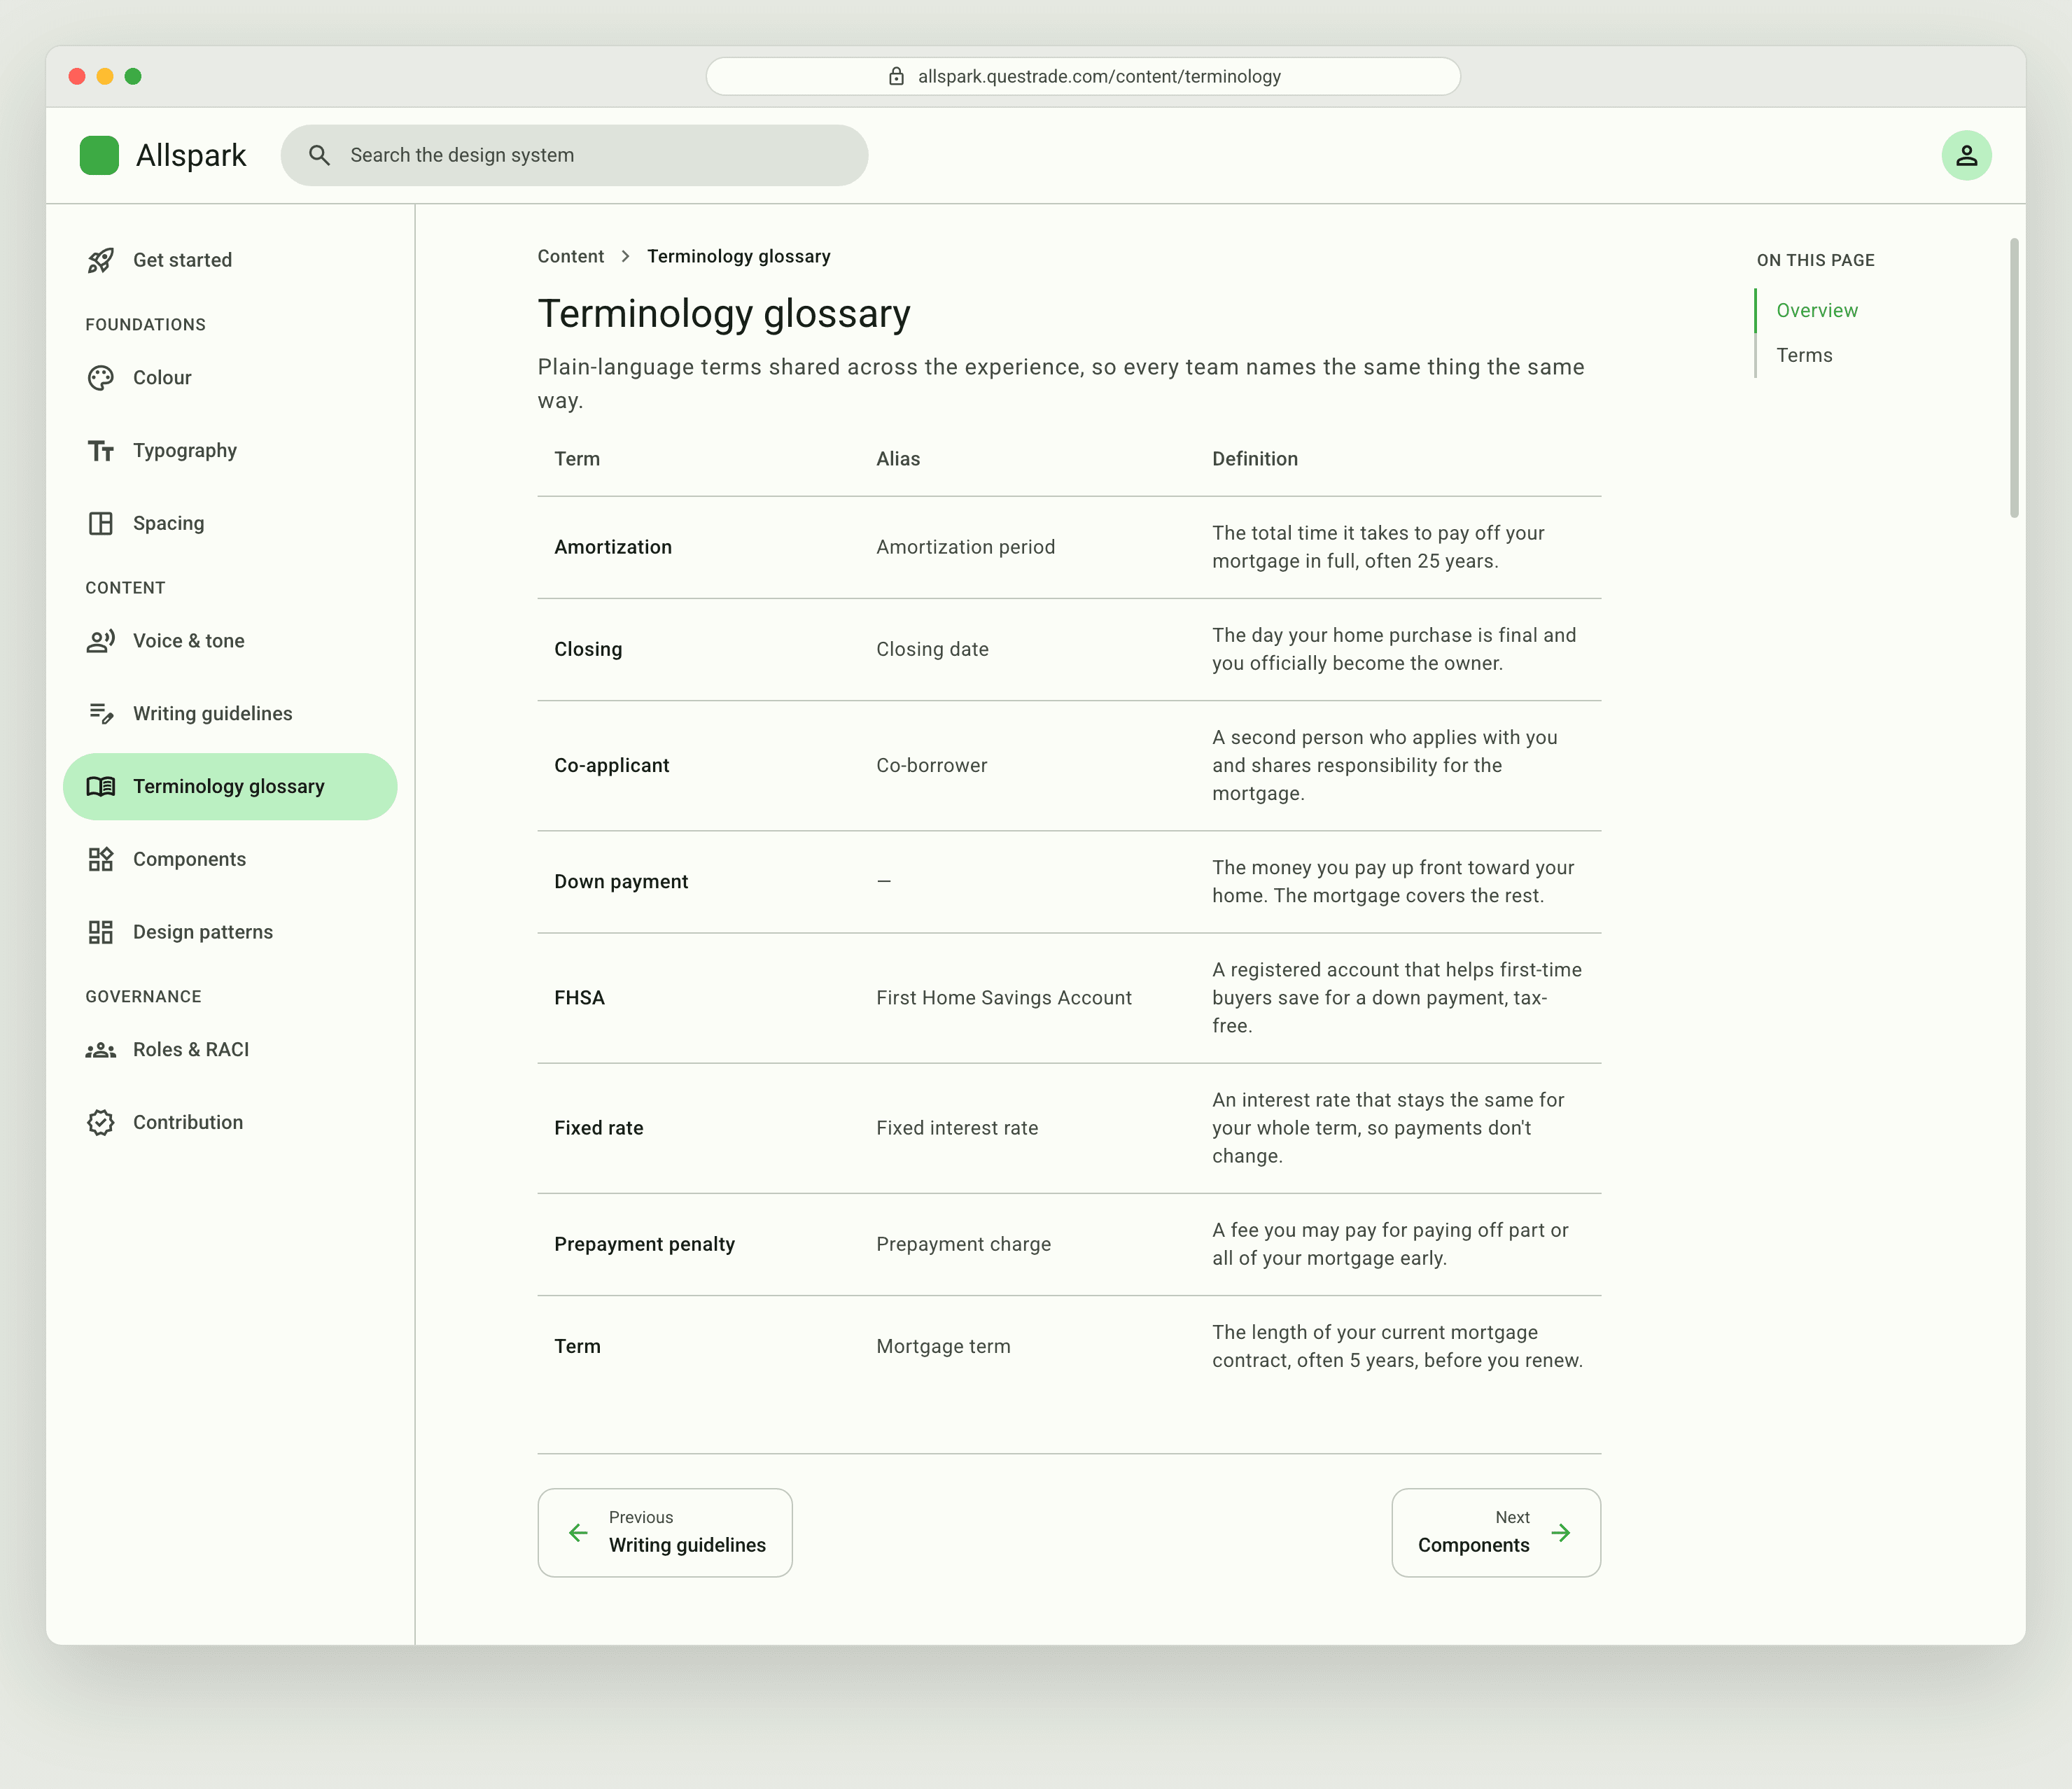Click the Content breadcrumb link
The image size is (2072, 1789).
click(x=571, y=256)
